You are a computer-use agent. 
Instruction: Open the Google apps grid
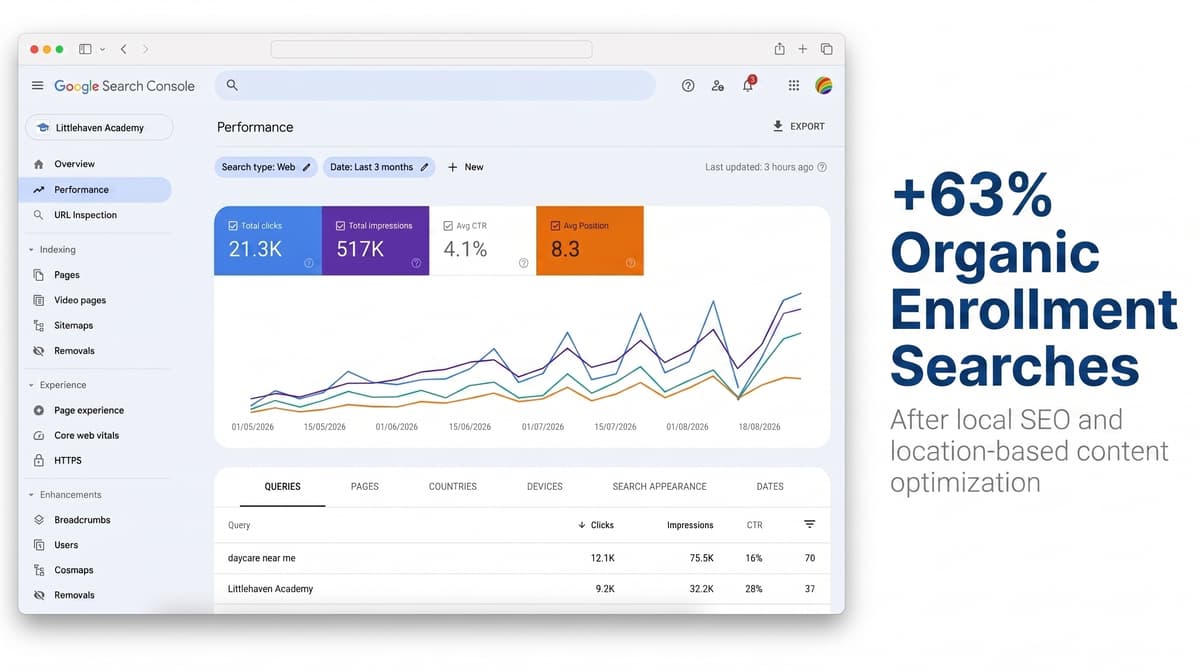point(794,86)
